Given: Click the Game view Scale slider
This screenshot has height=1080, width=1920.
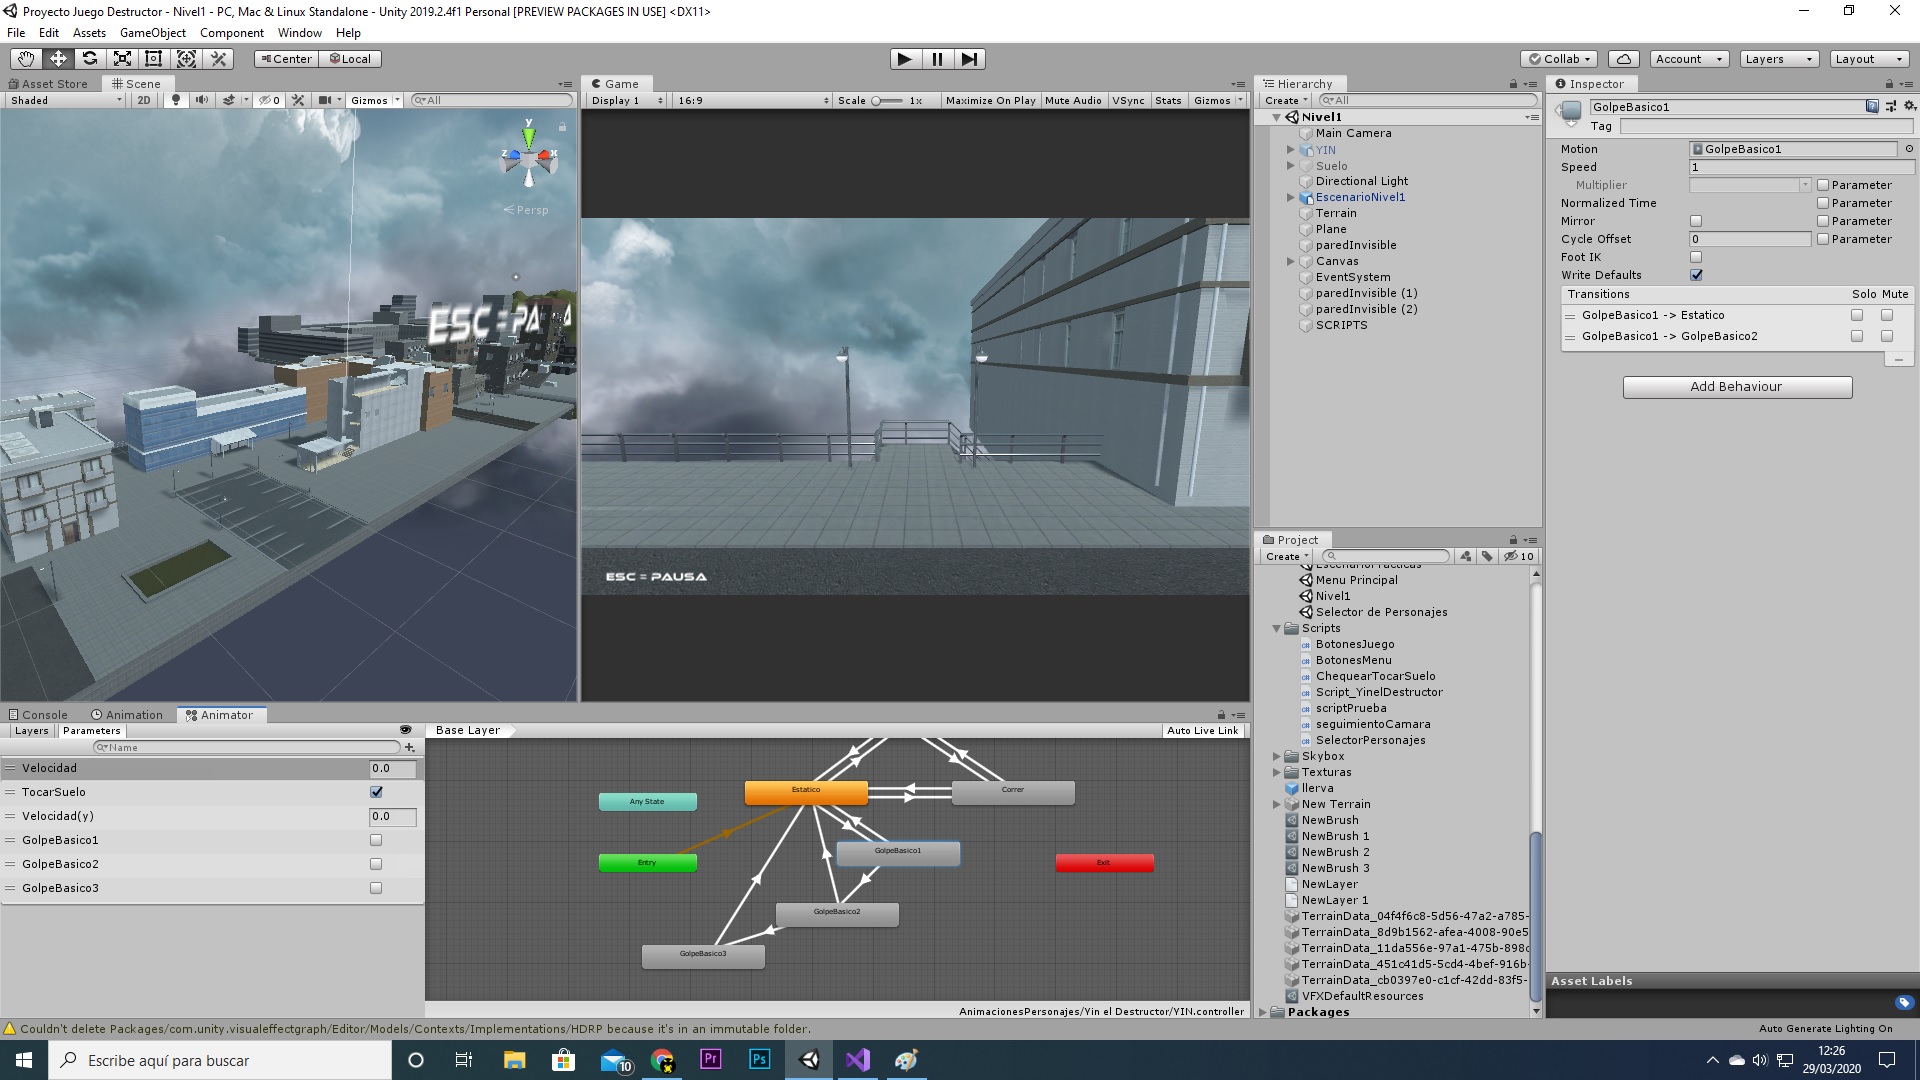Looking at the screenshot, I should pyautogui.click(x=887, y=100).
